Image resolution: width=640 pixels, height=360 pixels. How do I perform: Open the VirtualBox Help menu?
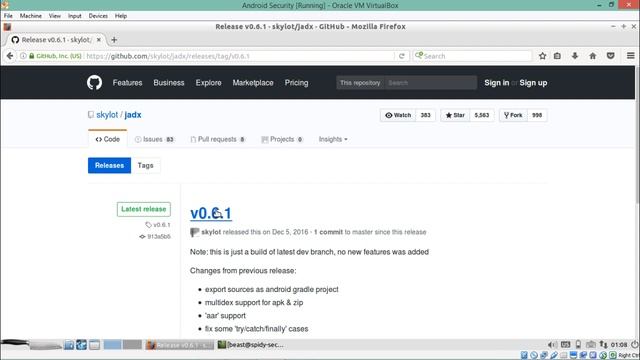coord(121,16)
